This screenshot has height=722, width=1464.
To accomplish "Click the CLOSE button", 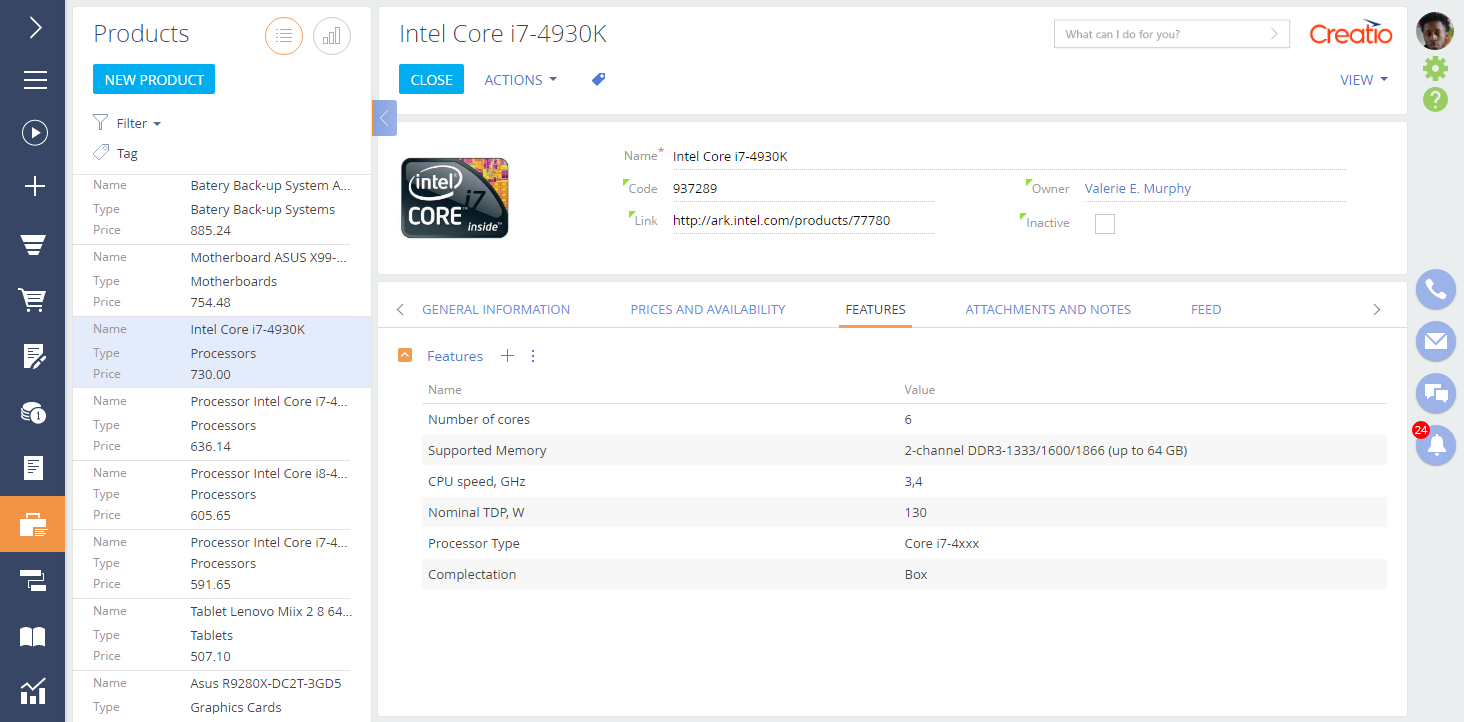I will point(431,79).
